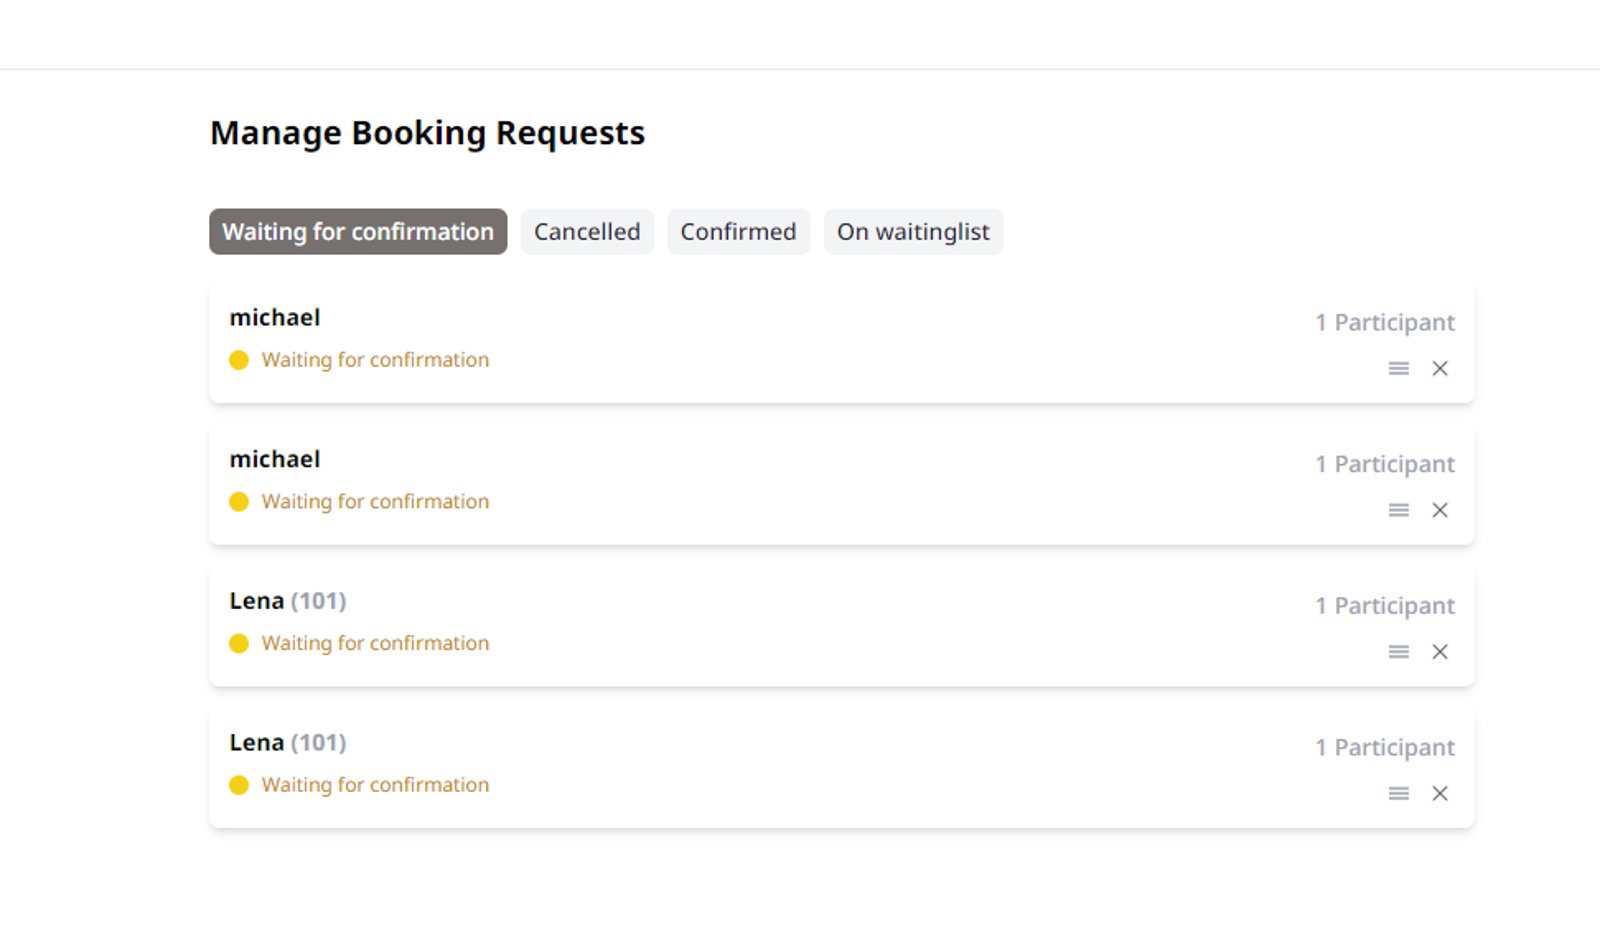Screen dimensions: 1600x937
Task: Click the first Lena (101) booking name
Action: click(x=288, y=601)
